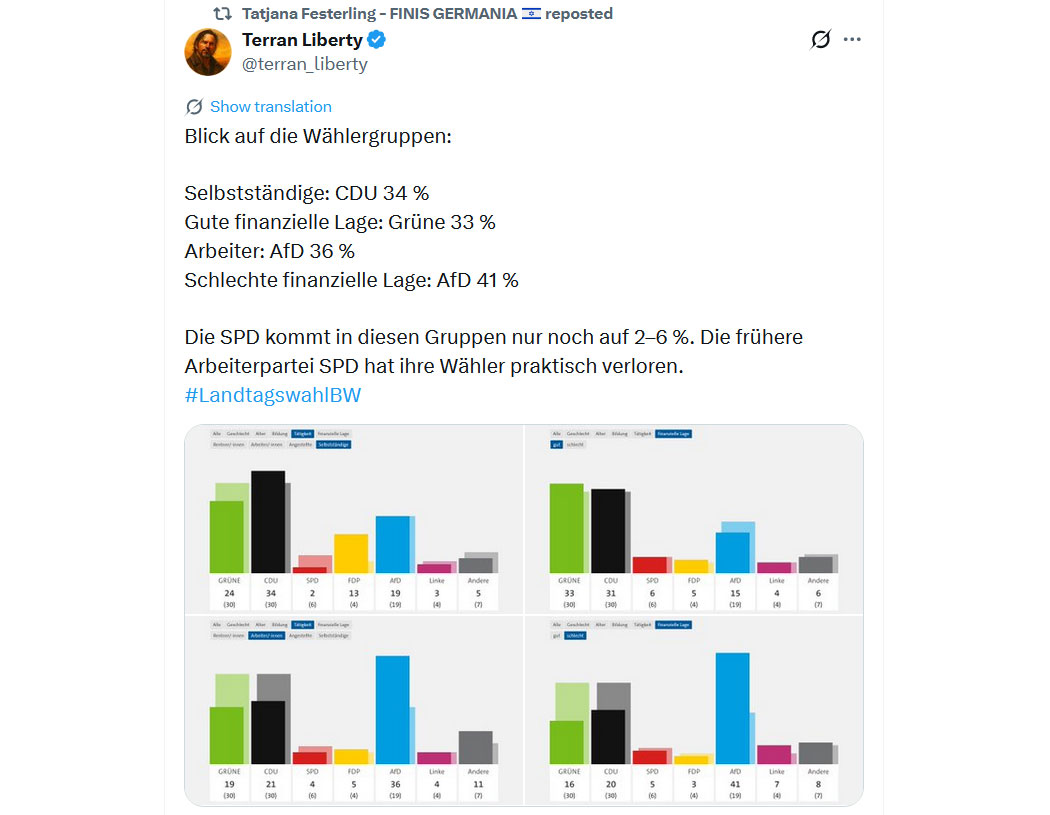Viewport: 1050px width, 815px height.
Task: Click the tall blue AfD bar showing 41
Action: point(733,708)
